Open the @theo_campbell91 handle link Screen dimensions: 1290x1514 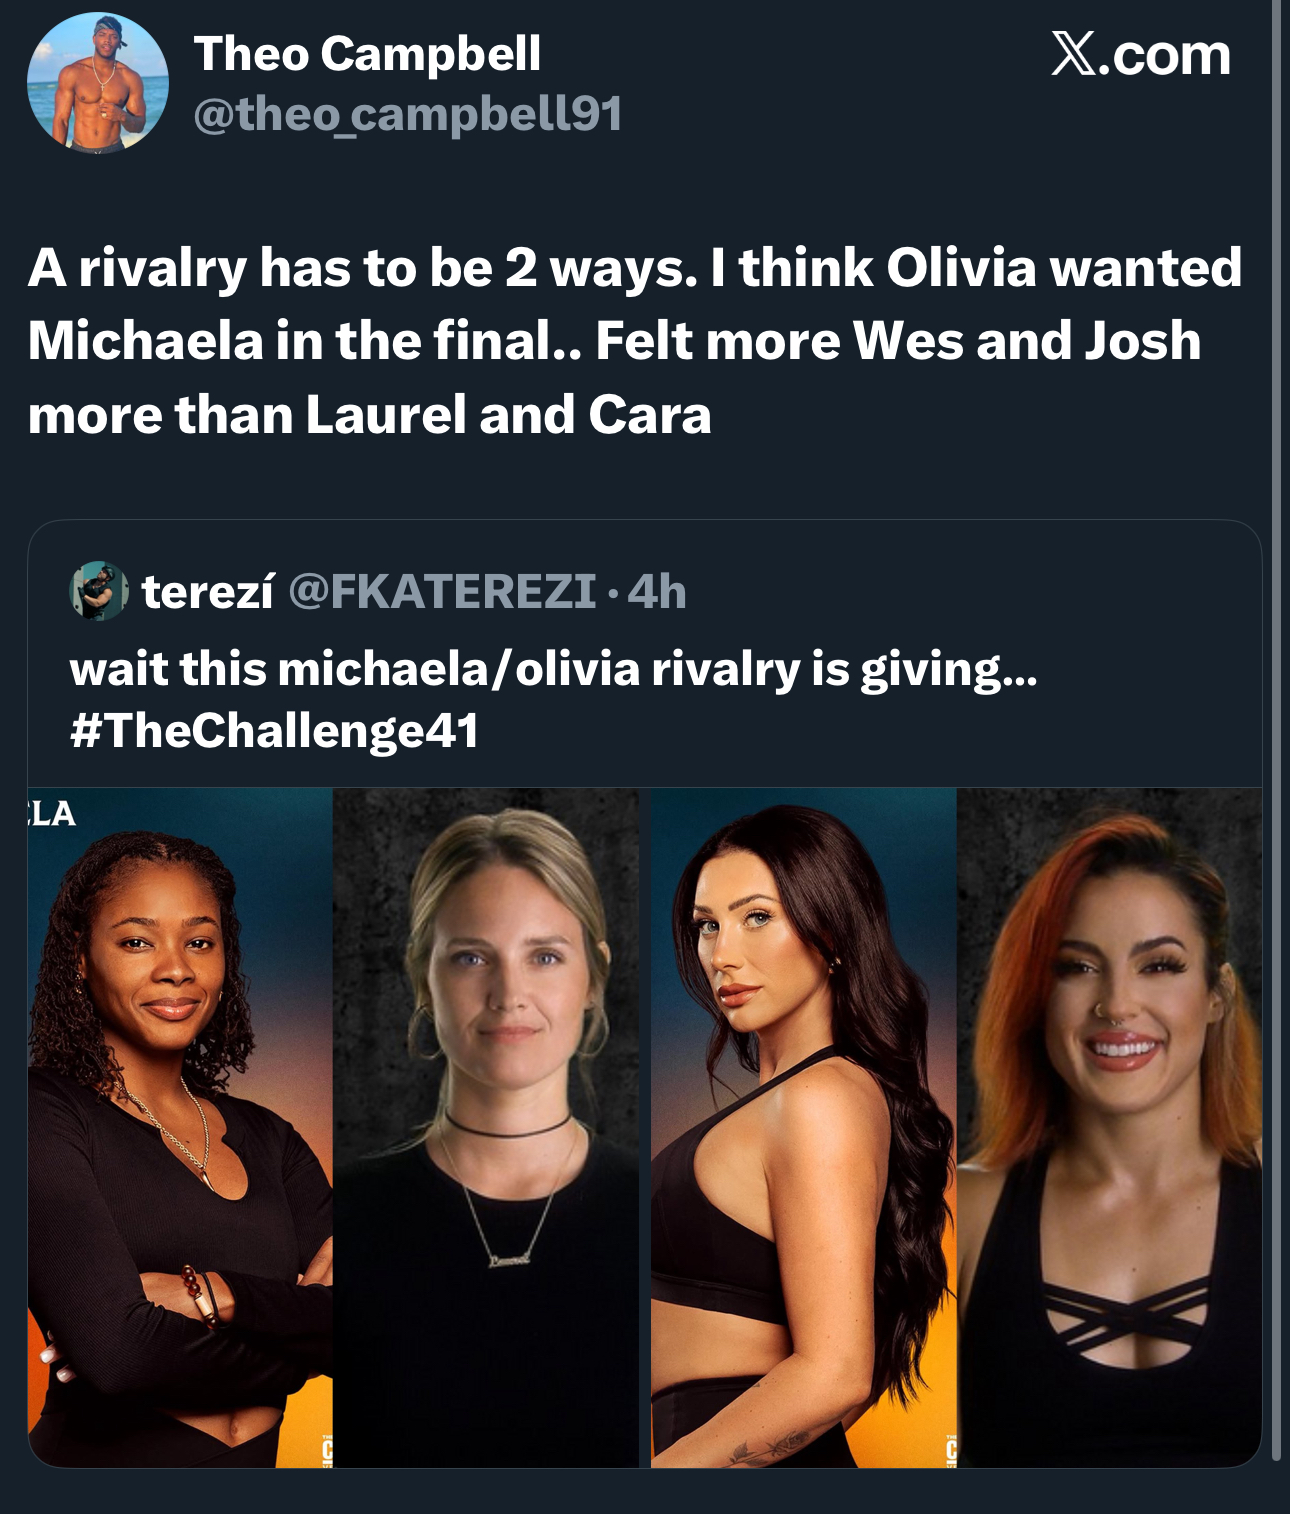pyautogui.click(x=407, y=114)
